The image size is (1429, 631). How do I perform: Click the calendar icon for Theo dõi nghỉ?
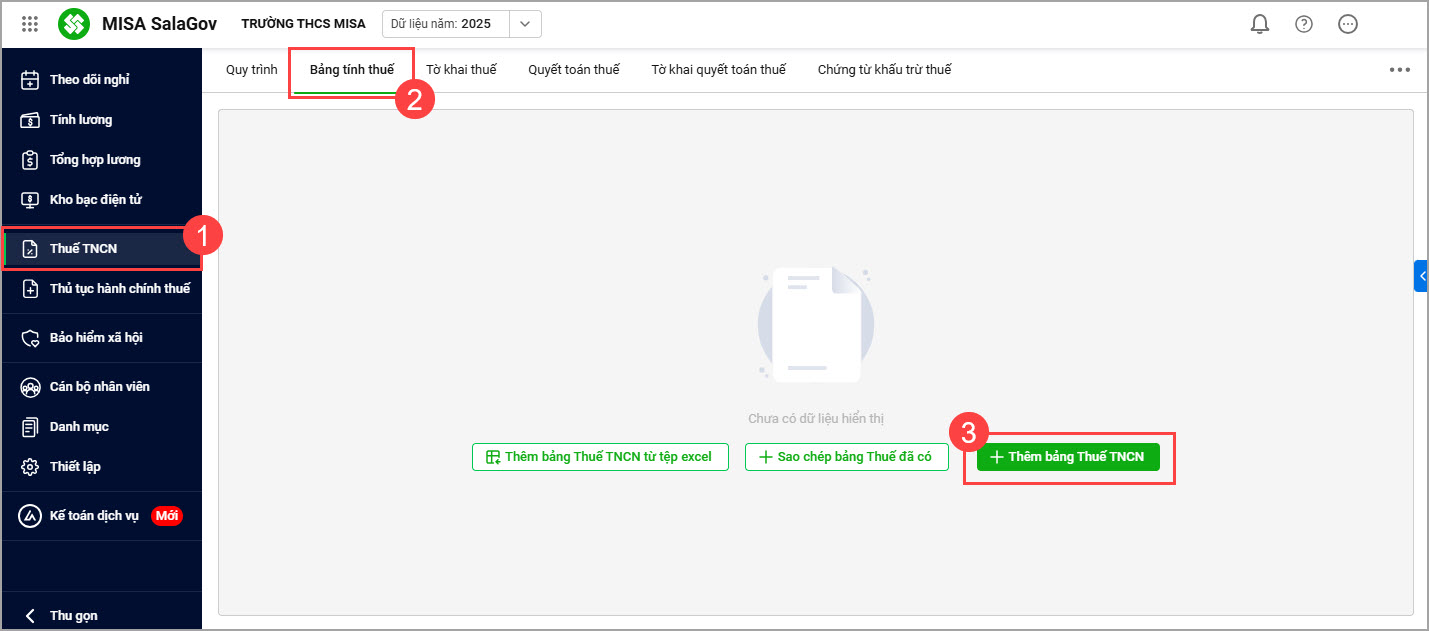[30, 80]
